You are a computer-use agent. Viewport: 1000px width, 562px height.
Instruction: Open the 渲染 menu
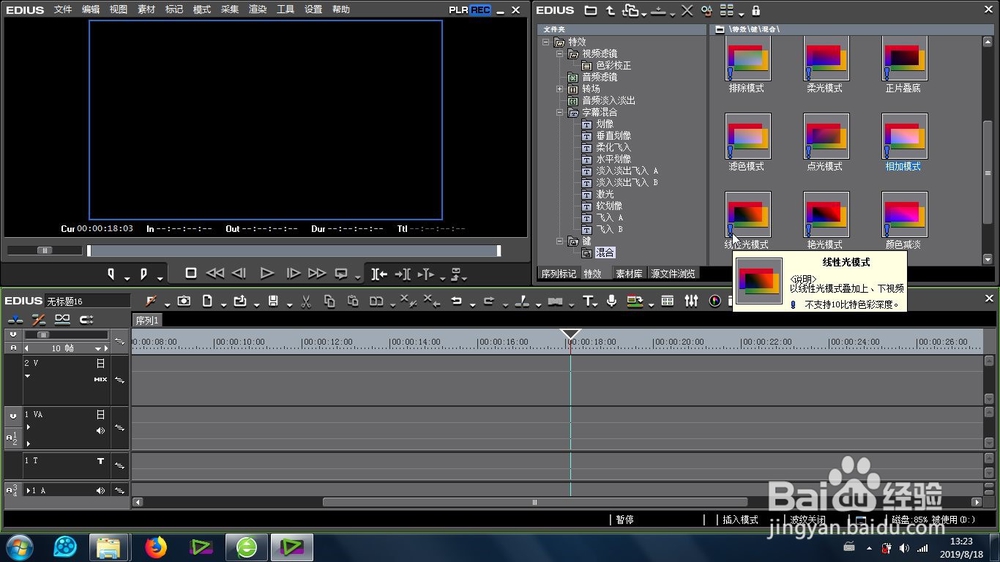[257, 10]
